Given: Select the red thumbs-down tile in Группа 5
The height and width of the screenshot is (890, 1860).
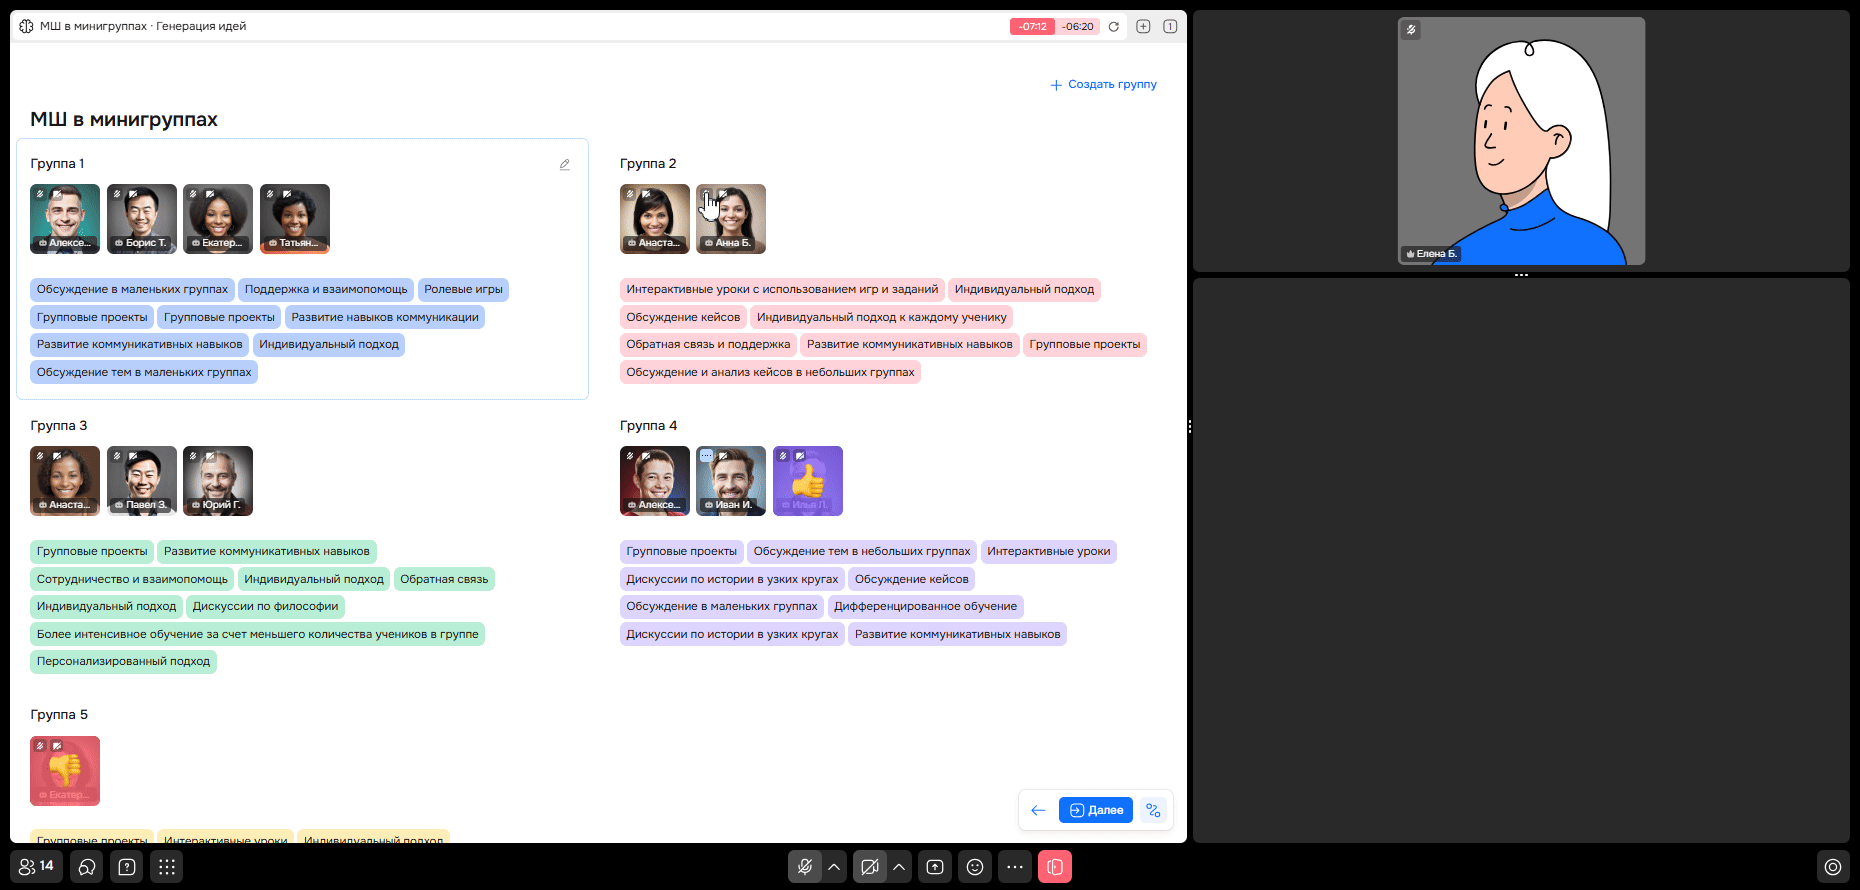Looking at the screenshot, I should coord(65,771).
